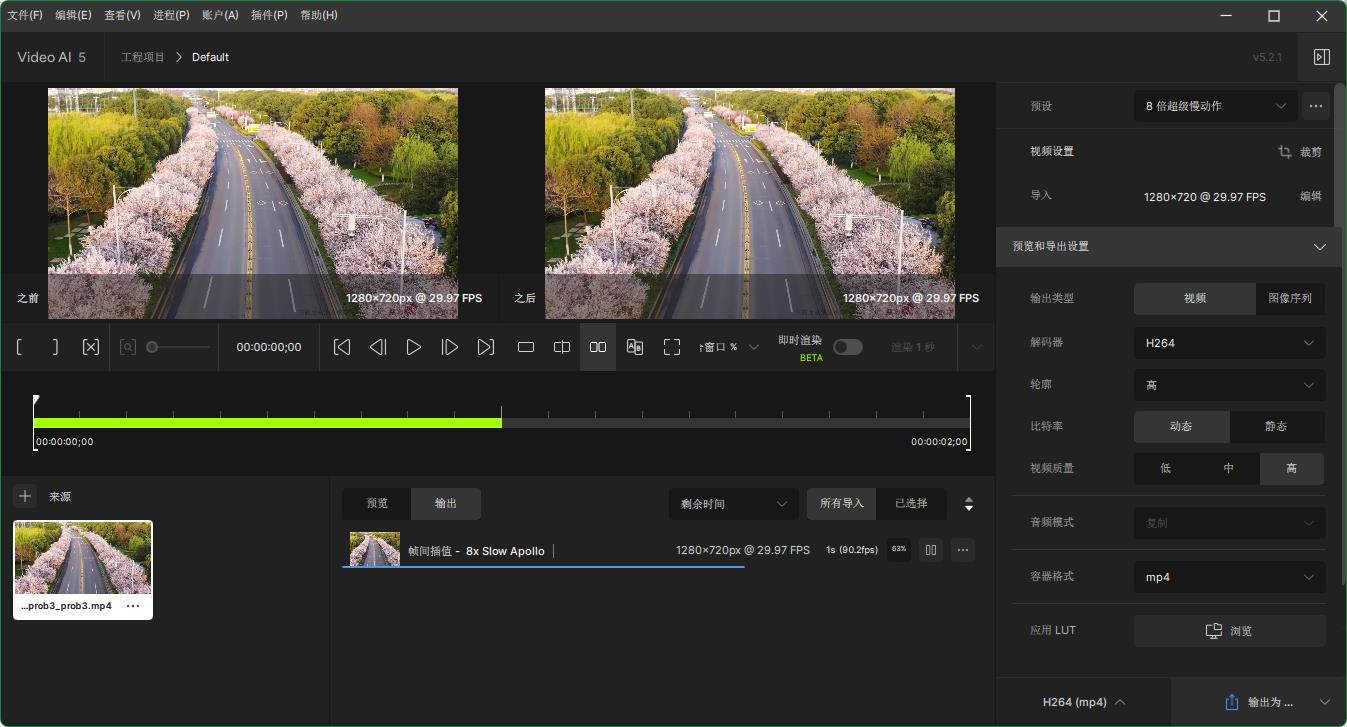Click the input Edit link
The width and height of the screenshot is (1347, 727).
[x=1310, y=196]
